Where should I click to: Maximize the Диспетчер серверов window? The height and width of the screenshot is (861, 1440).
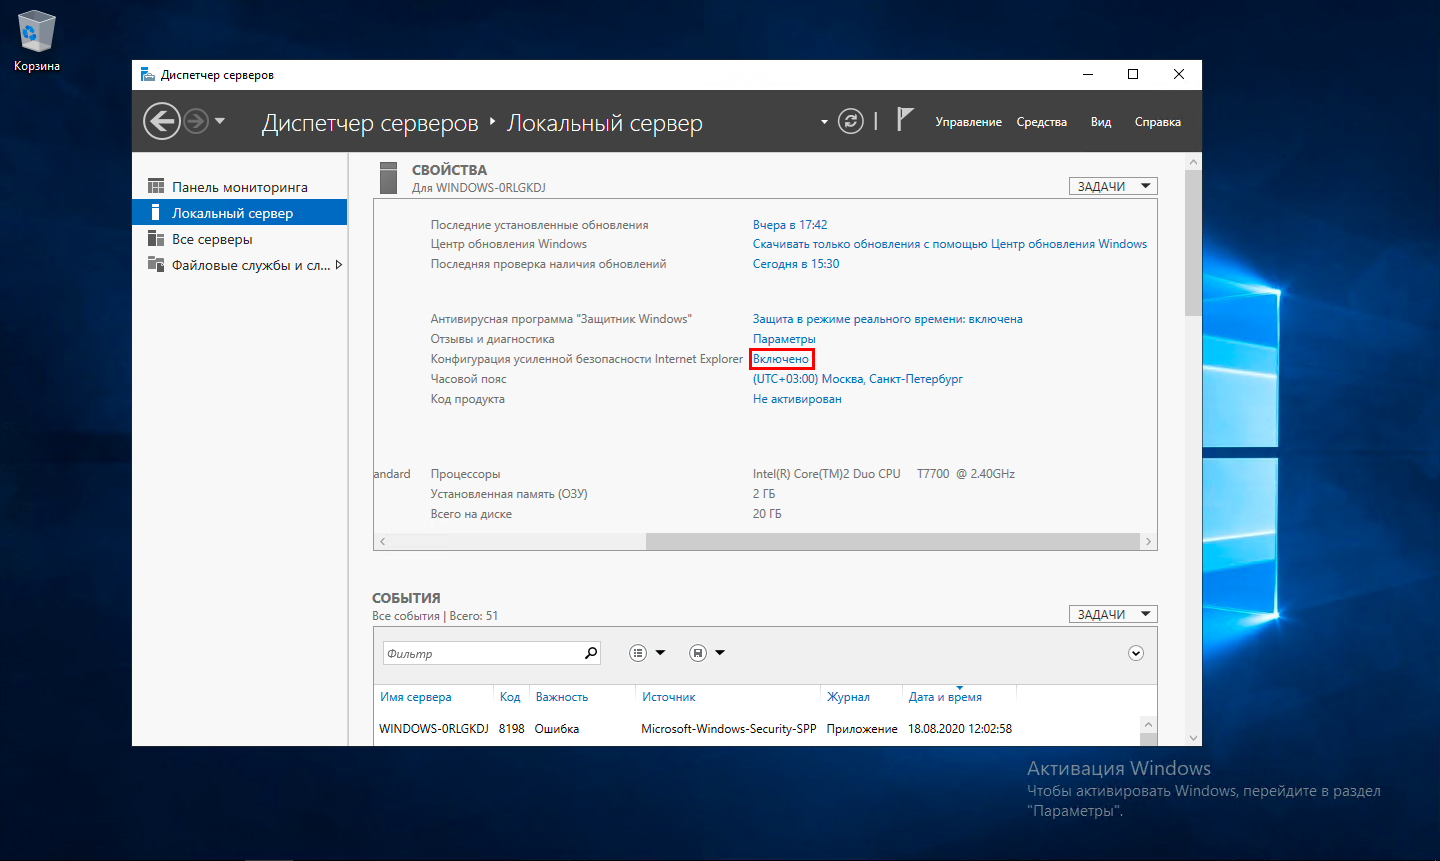click(x=1133, y=74)
